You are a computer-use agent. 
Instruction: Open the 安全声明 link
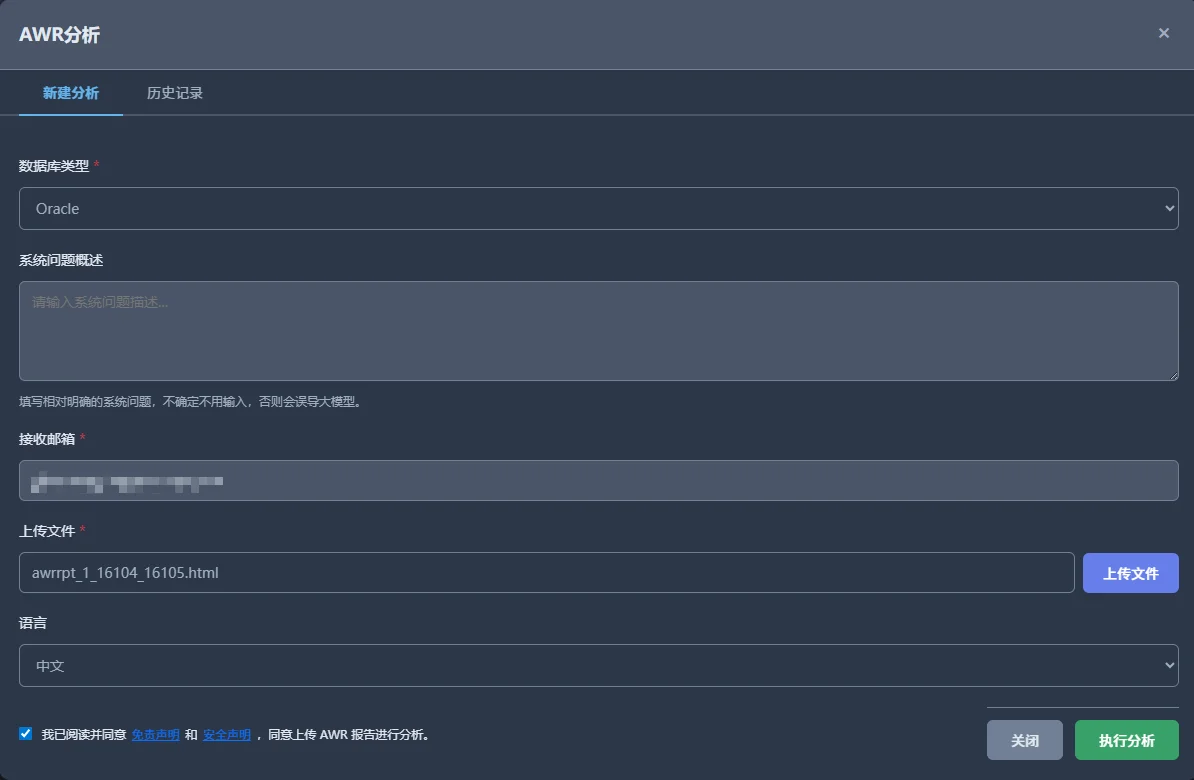click(x=227, y=735)
